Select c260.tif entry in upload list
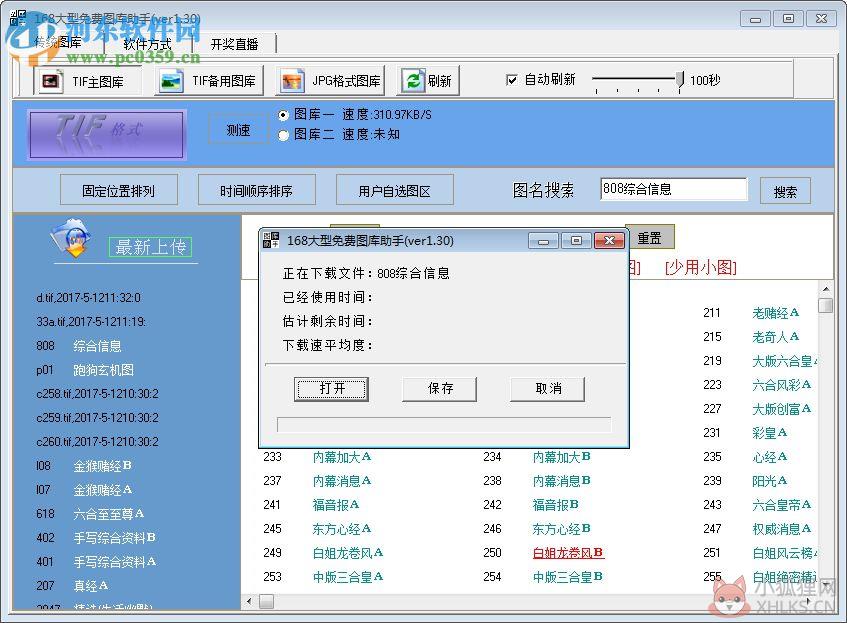The image size is (847, 623). [x=97, y=441]
